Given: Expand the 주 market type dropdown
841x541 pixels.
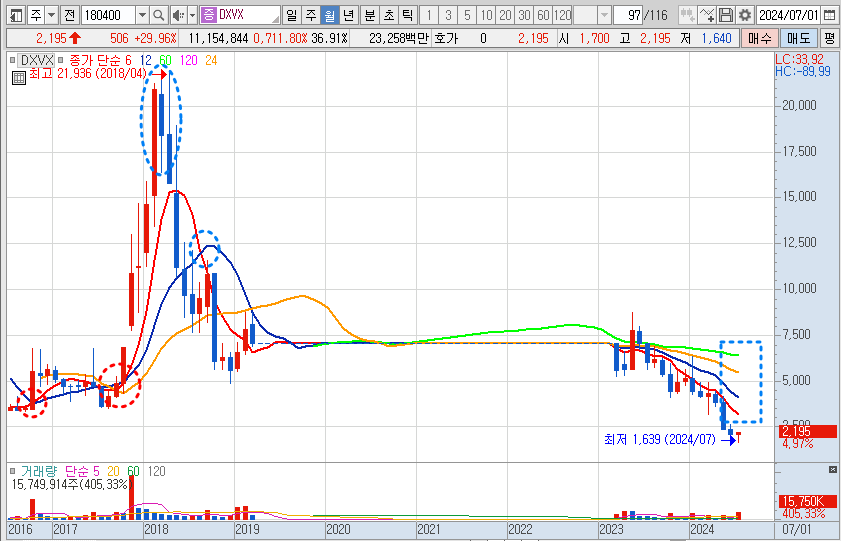Looking at the screenshot, I should (x=51, y=15).
